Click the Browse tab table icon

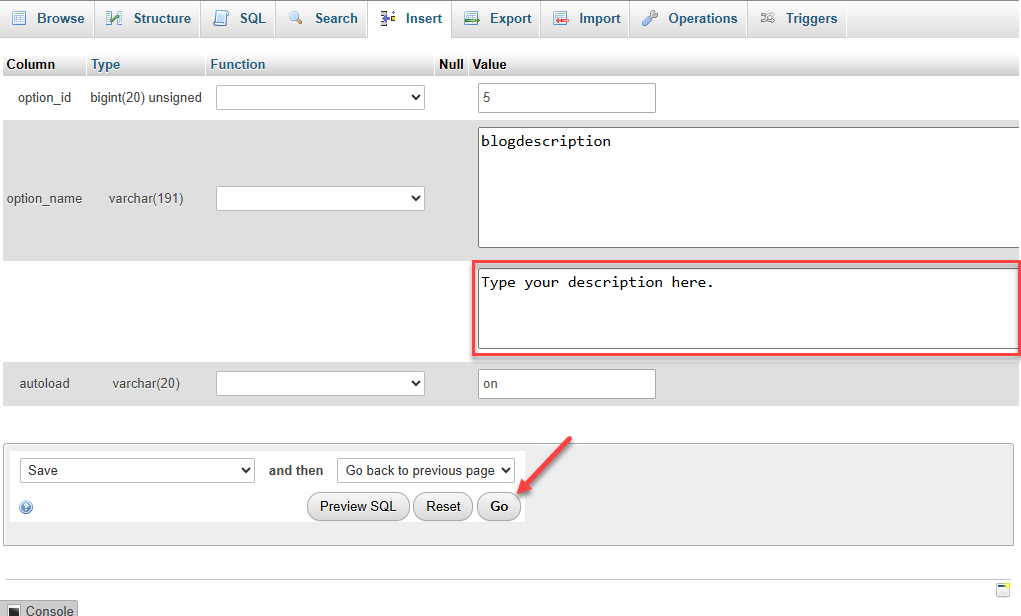[19, 18]
